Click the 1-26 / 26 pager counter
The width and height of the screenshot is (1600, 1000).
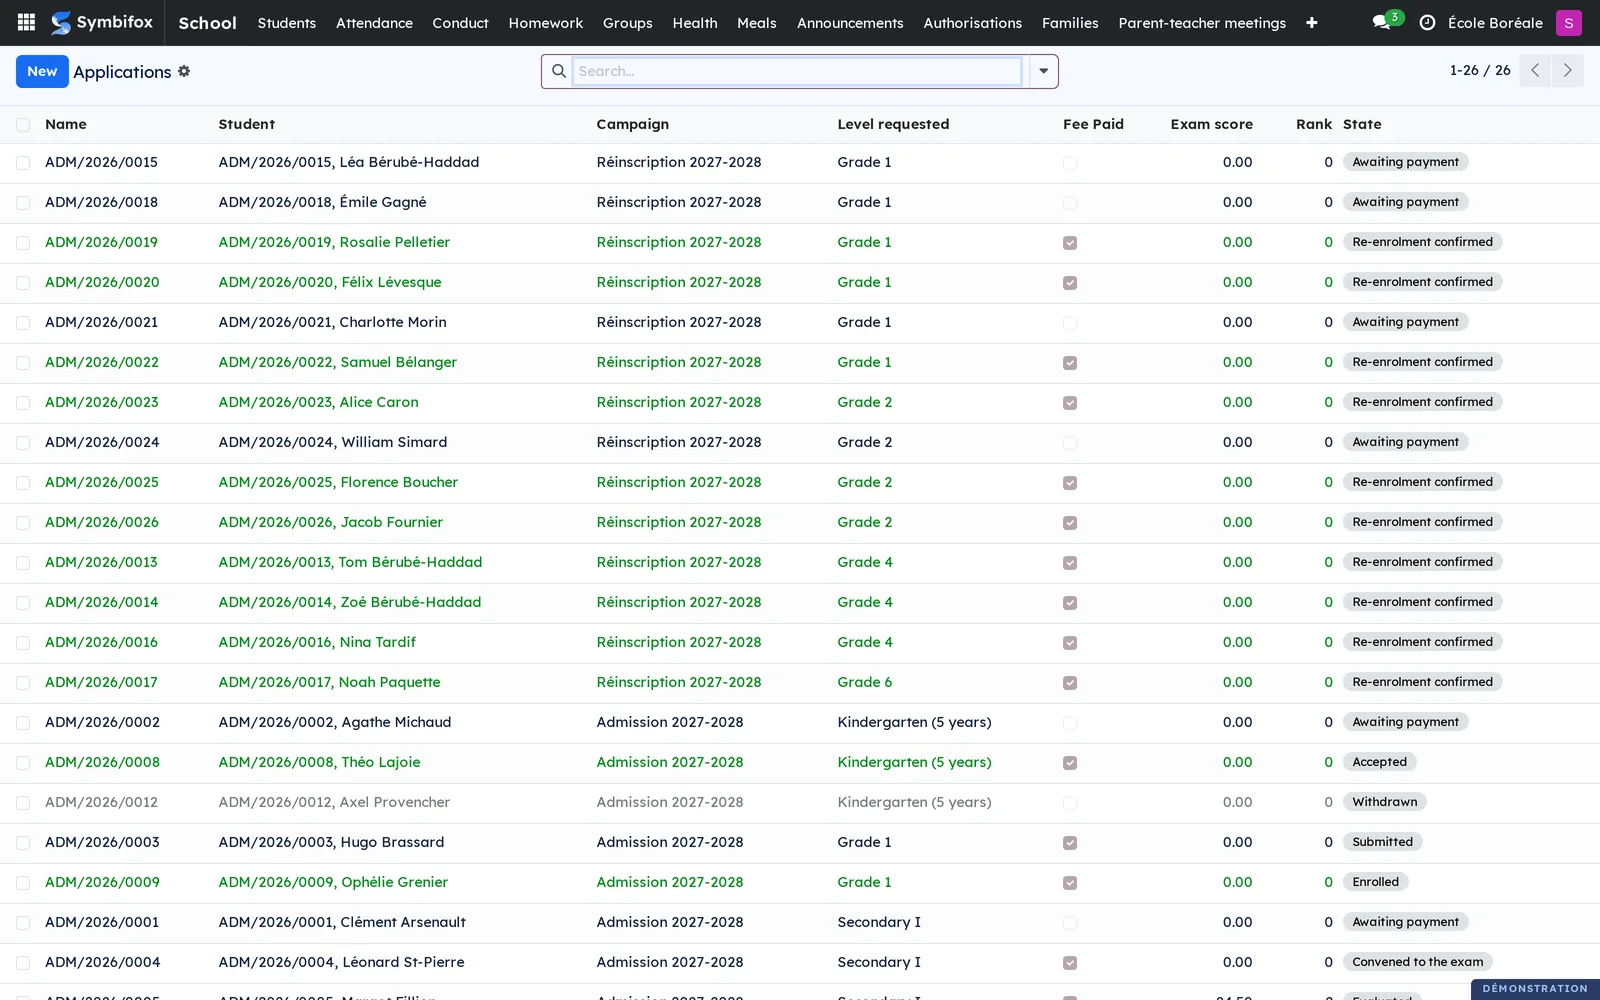tap(1480, 70)
